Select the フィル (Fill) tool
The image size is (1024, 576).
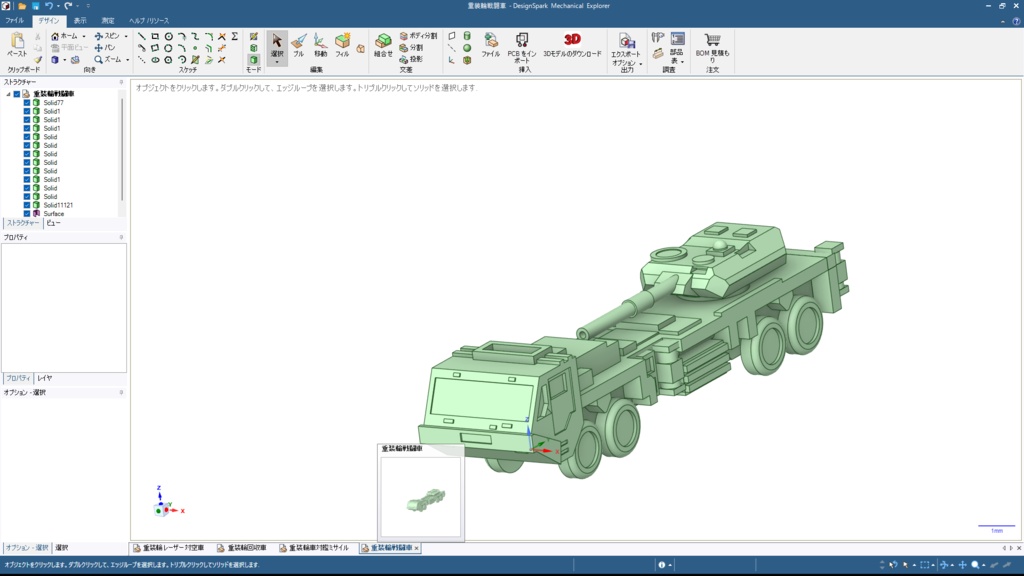(x=342, y=45)
